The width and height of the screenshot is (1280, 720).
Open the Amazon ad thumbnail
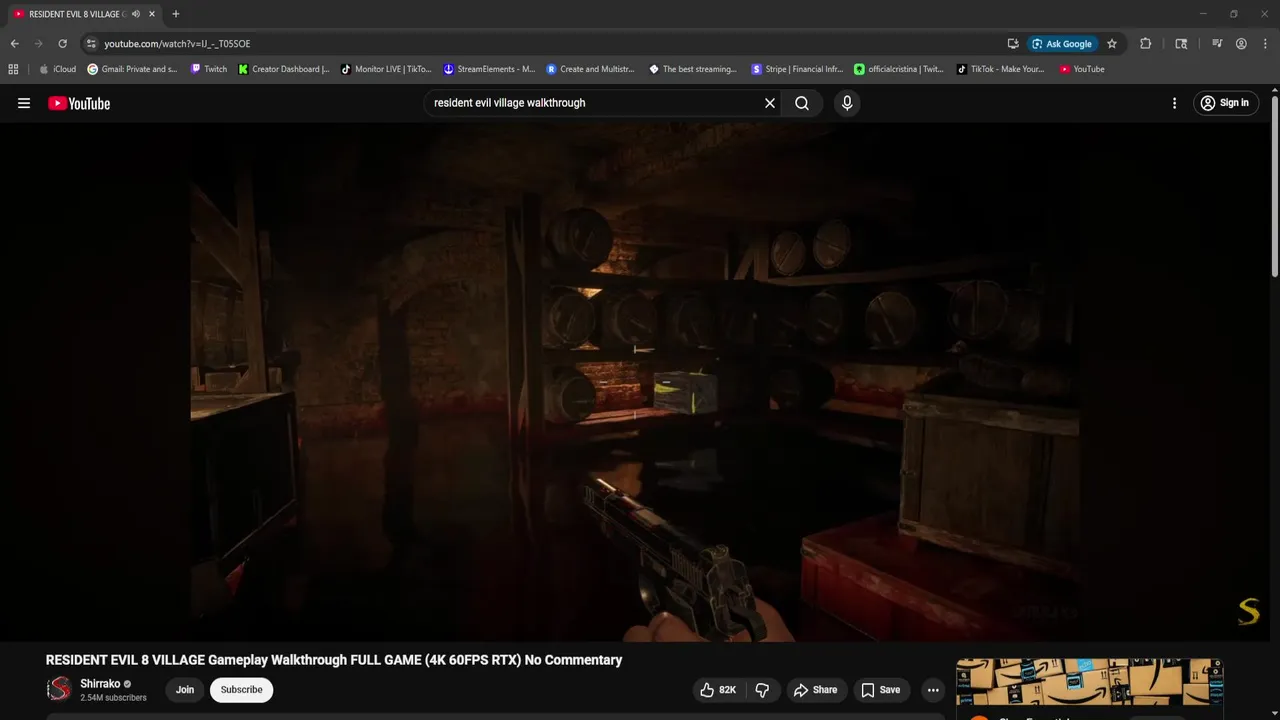pyautogui.click(x=1089, y=682)
